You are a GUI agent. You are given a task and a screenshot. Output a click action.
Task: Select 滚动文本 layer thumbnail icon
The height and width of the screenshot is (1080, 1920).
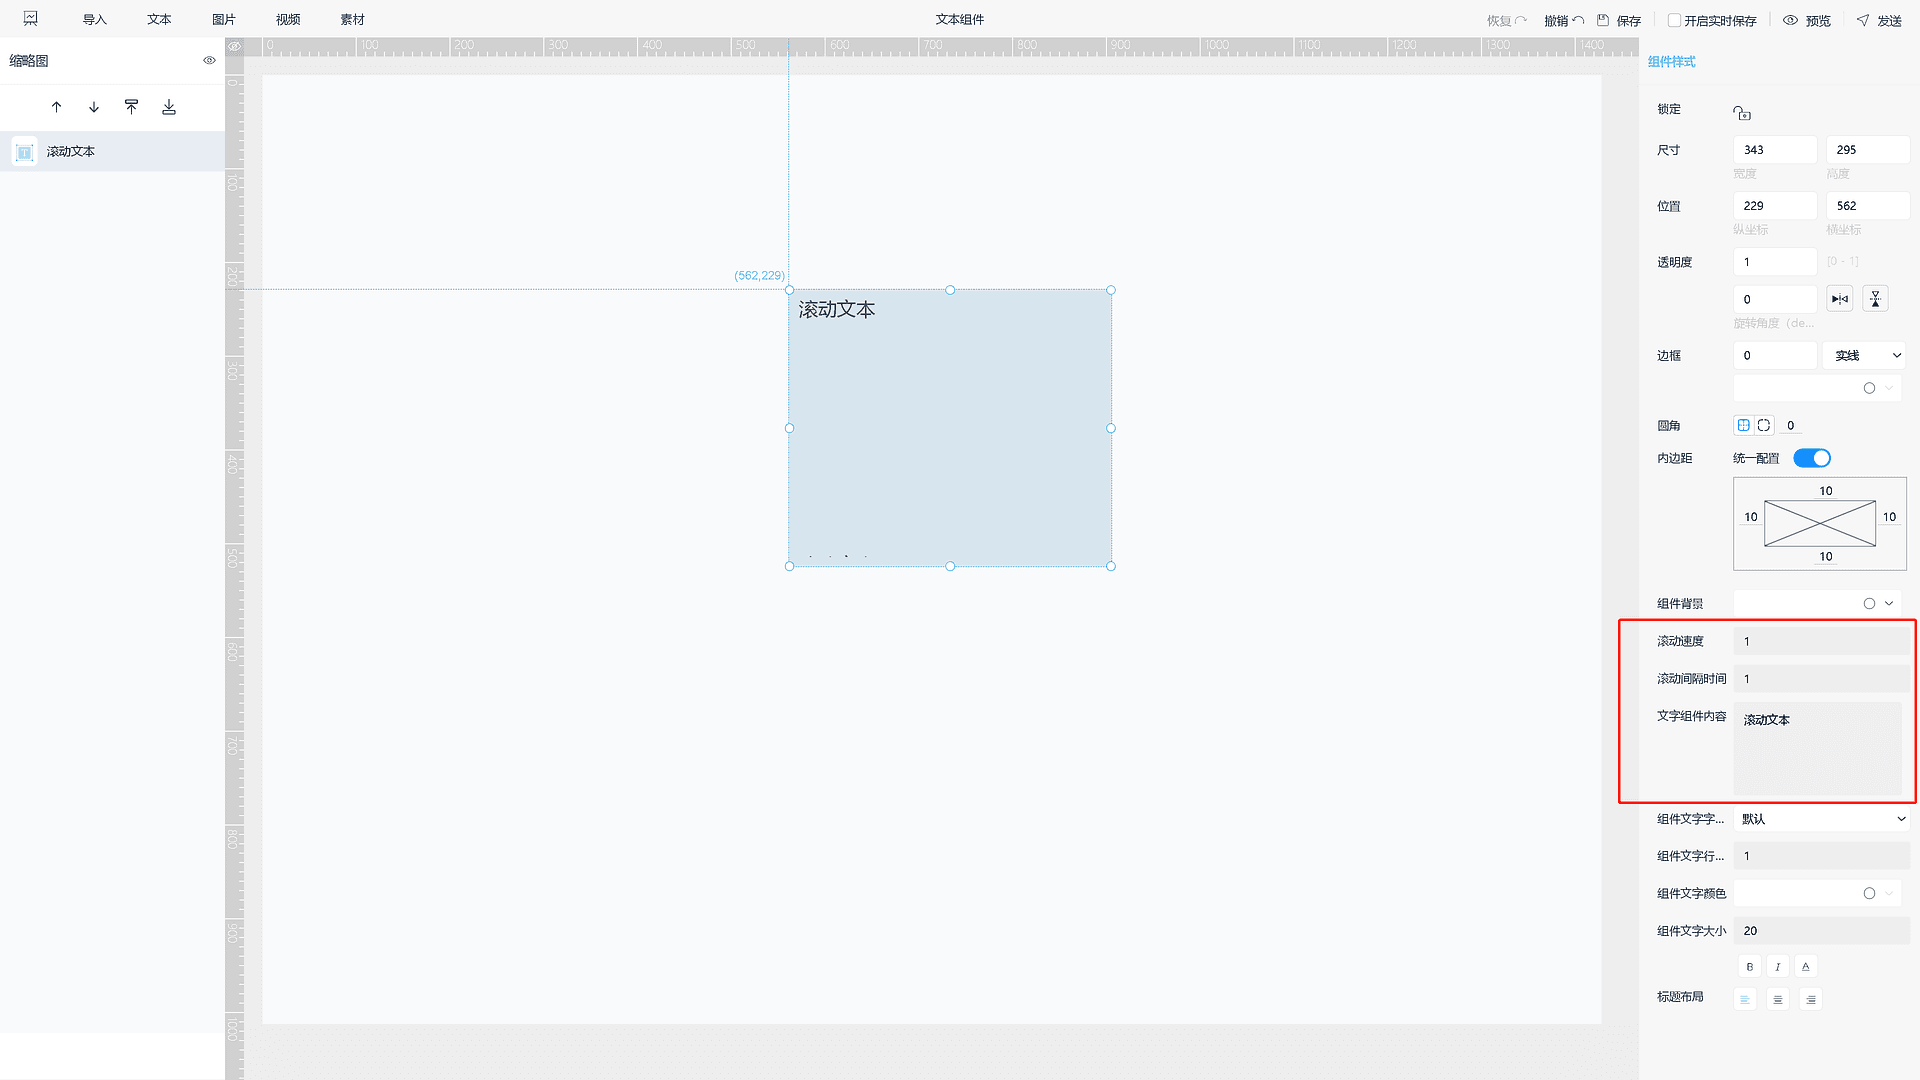pos(25,152)
